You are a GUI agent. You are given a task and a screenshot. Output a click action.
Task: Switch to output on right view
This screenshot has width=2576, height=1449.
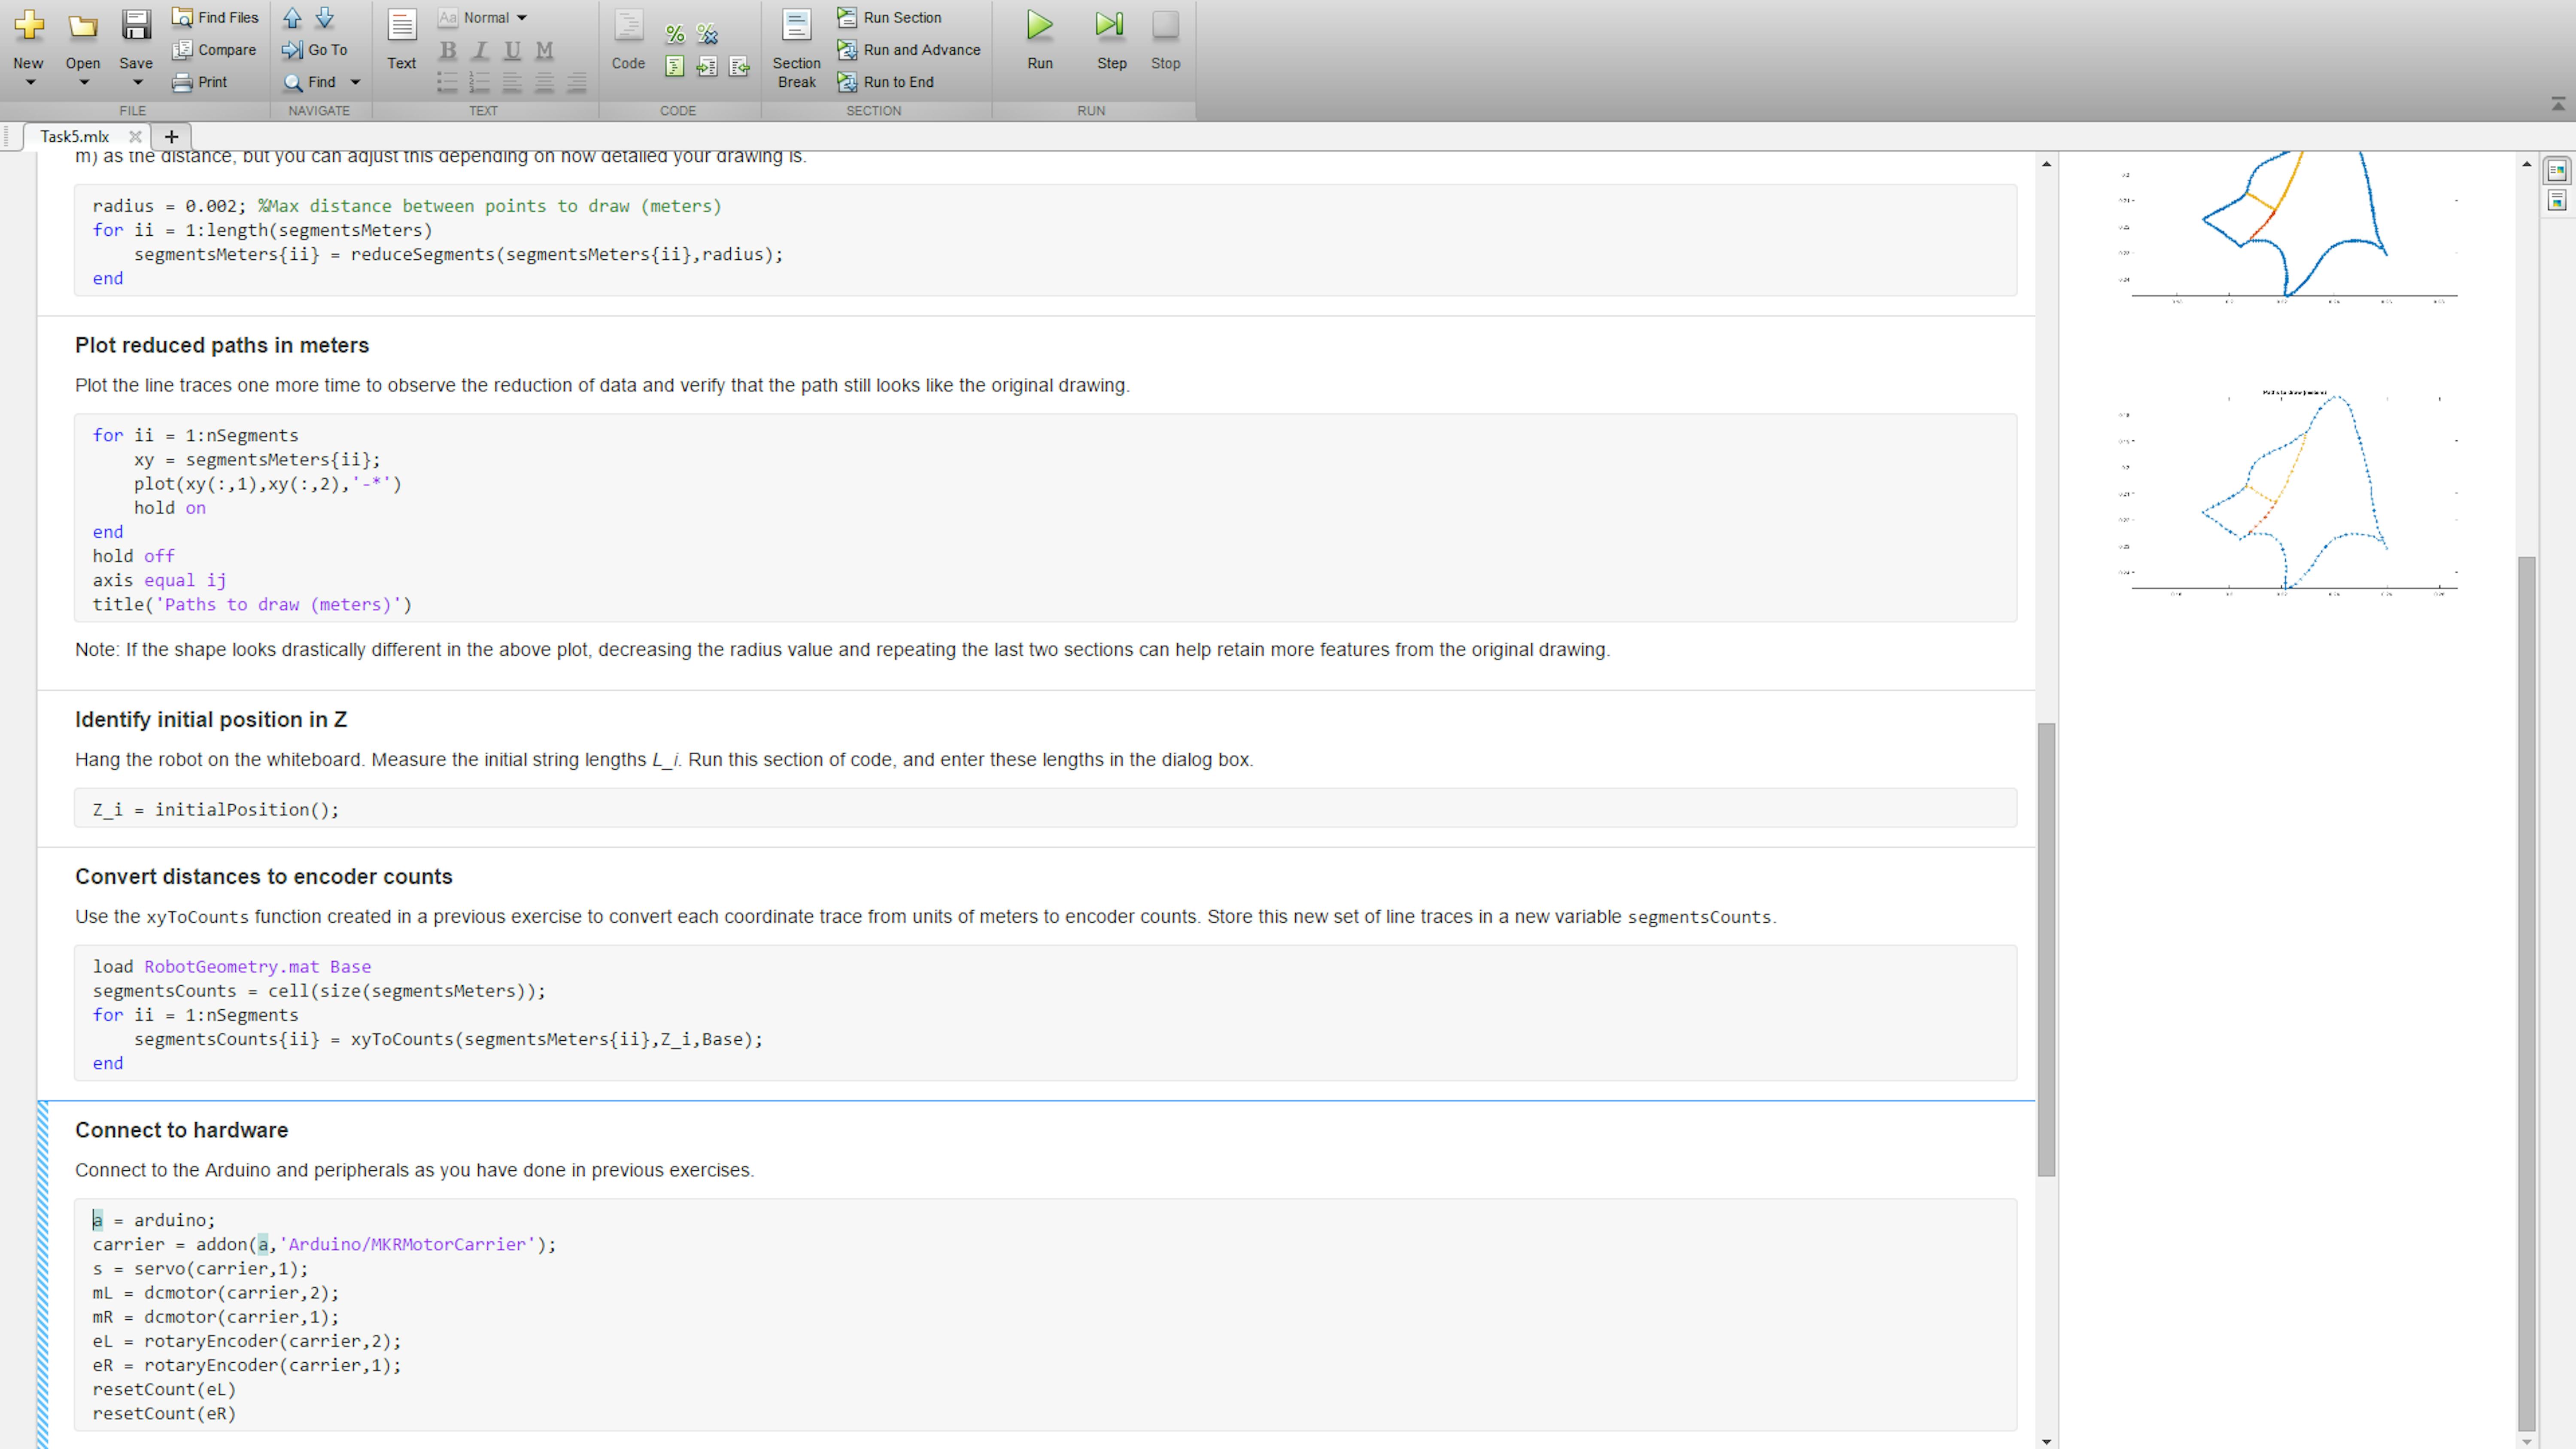click(2557, 170)
